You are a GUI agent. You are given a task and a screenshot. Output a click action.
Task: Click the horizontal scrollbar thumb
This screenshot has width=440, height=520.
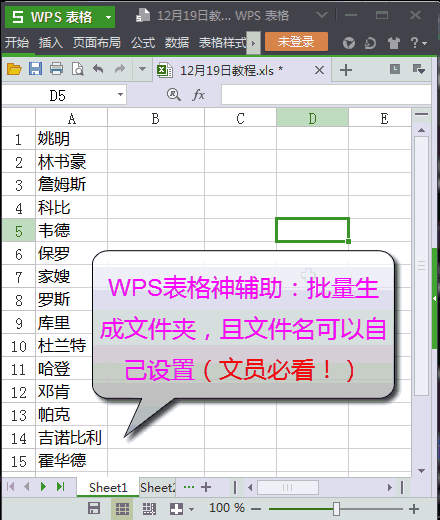288,488
